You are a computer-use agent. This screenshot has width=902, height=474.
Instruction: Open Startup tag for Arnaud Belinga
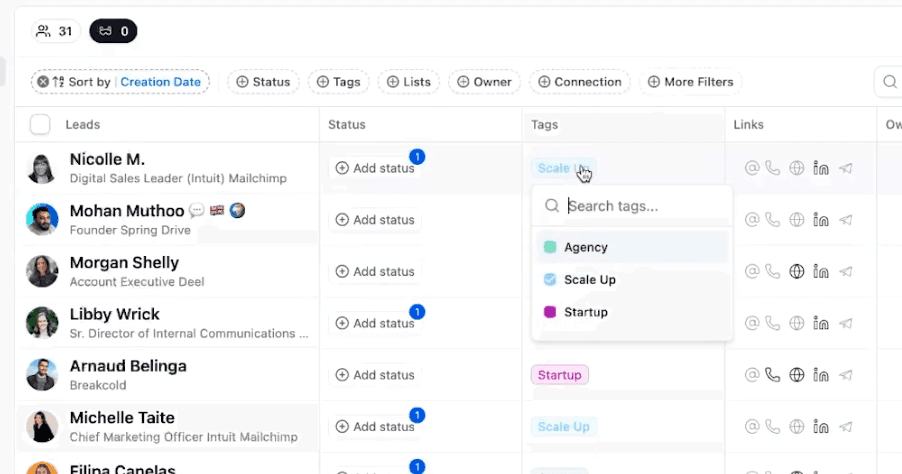click(x=559, y=375)
